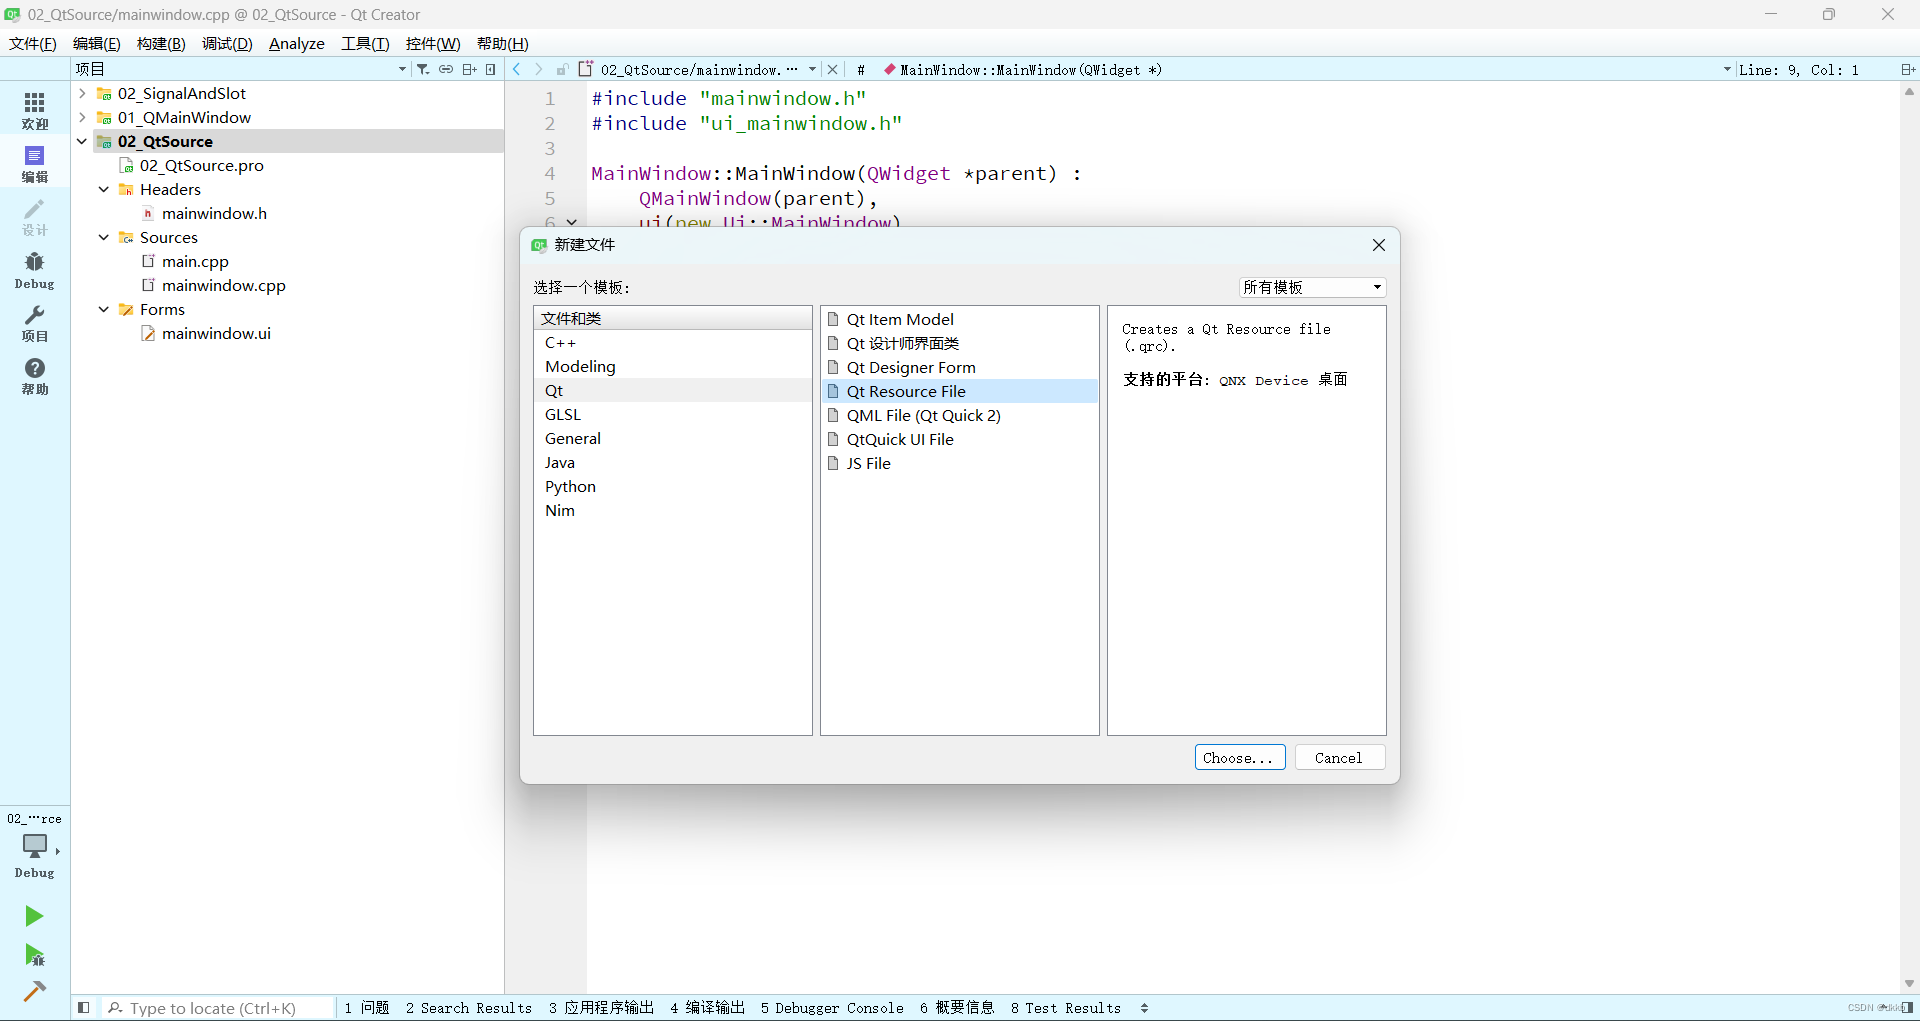This screenshot has width=1920, height=1021.
Task: Close the mainwindow.cpp document with X
Action: [832, 69]
